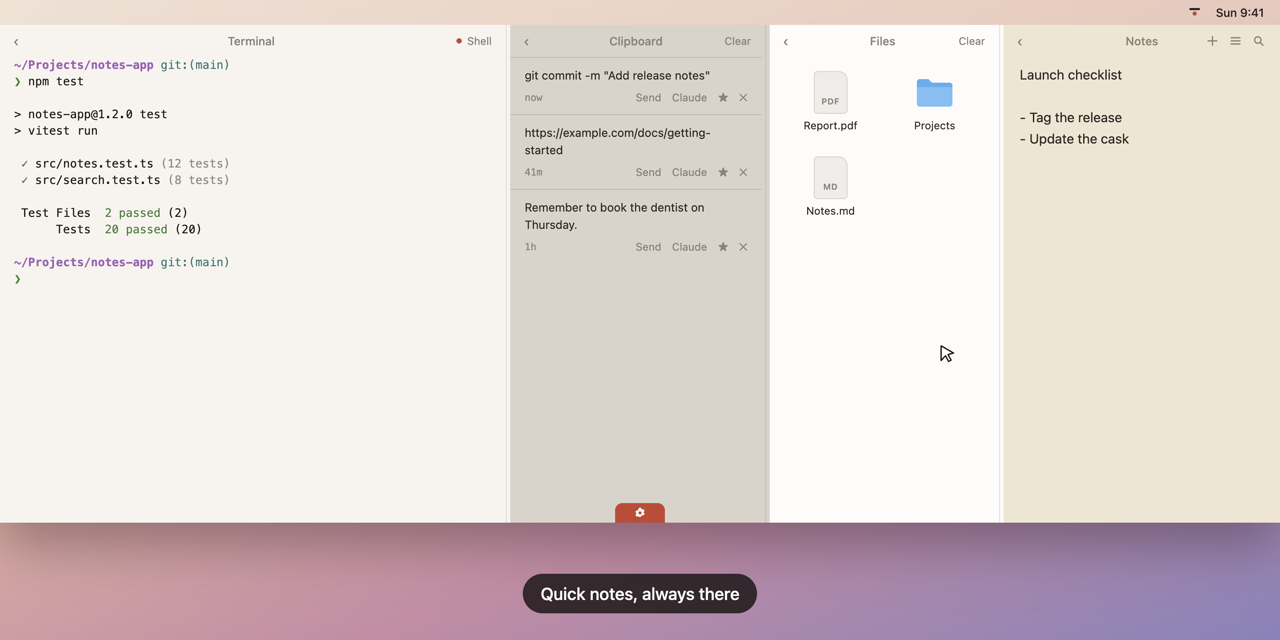Click the 'Tests 20 passed' line
1280x640 pixels.
(x=128, y=229)
